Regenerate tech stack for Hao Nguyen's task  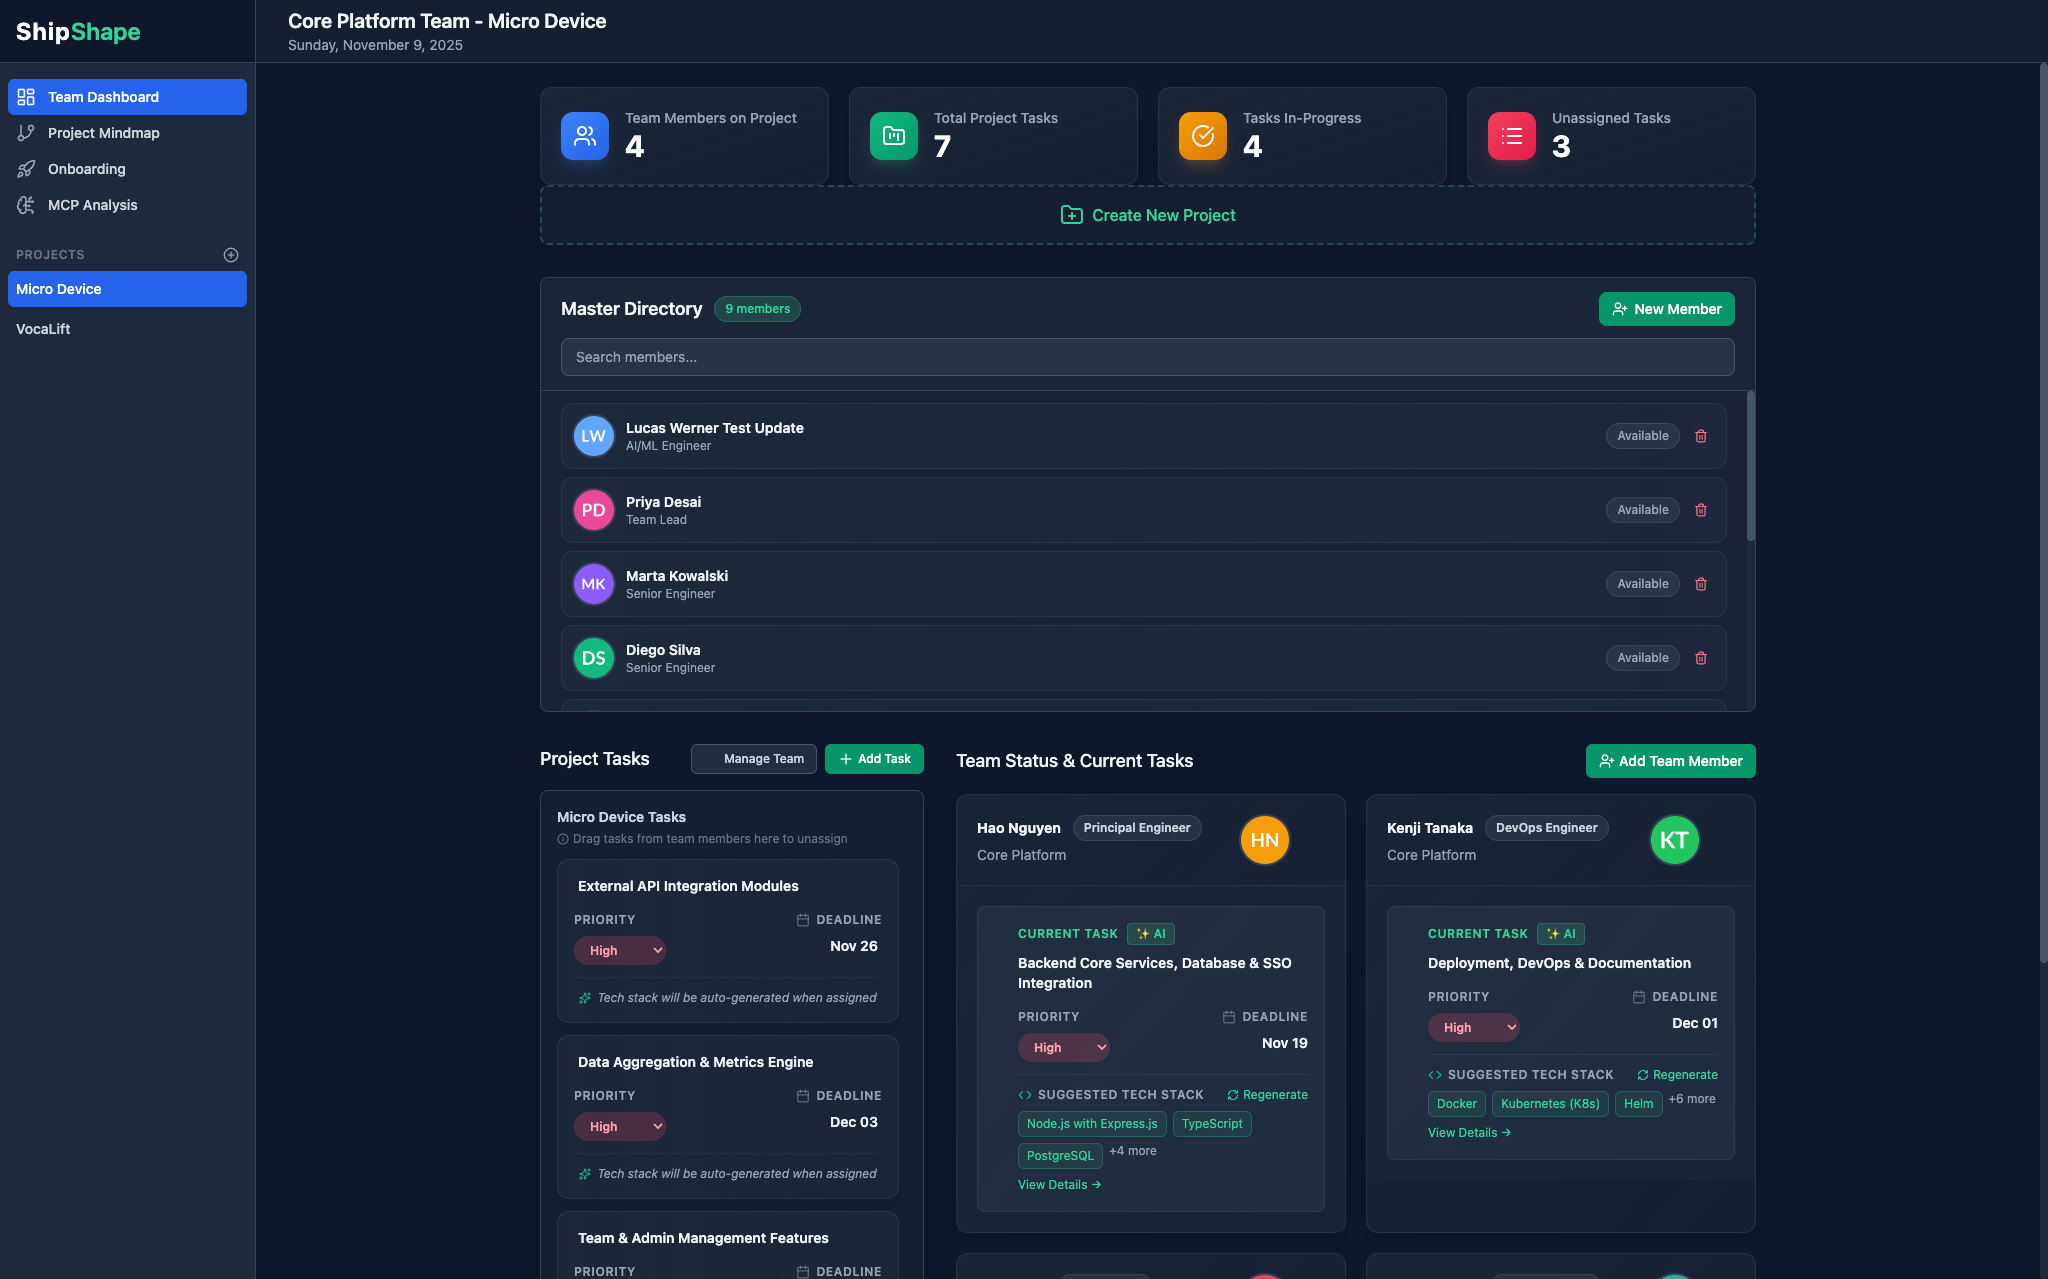pyautogui.click(x=1267, y=1095)
